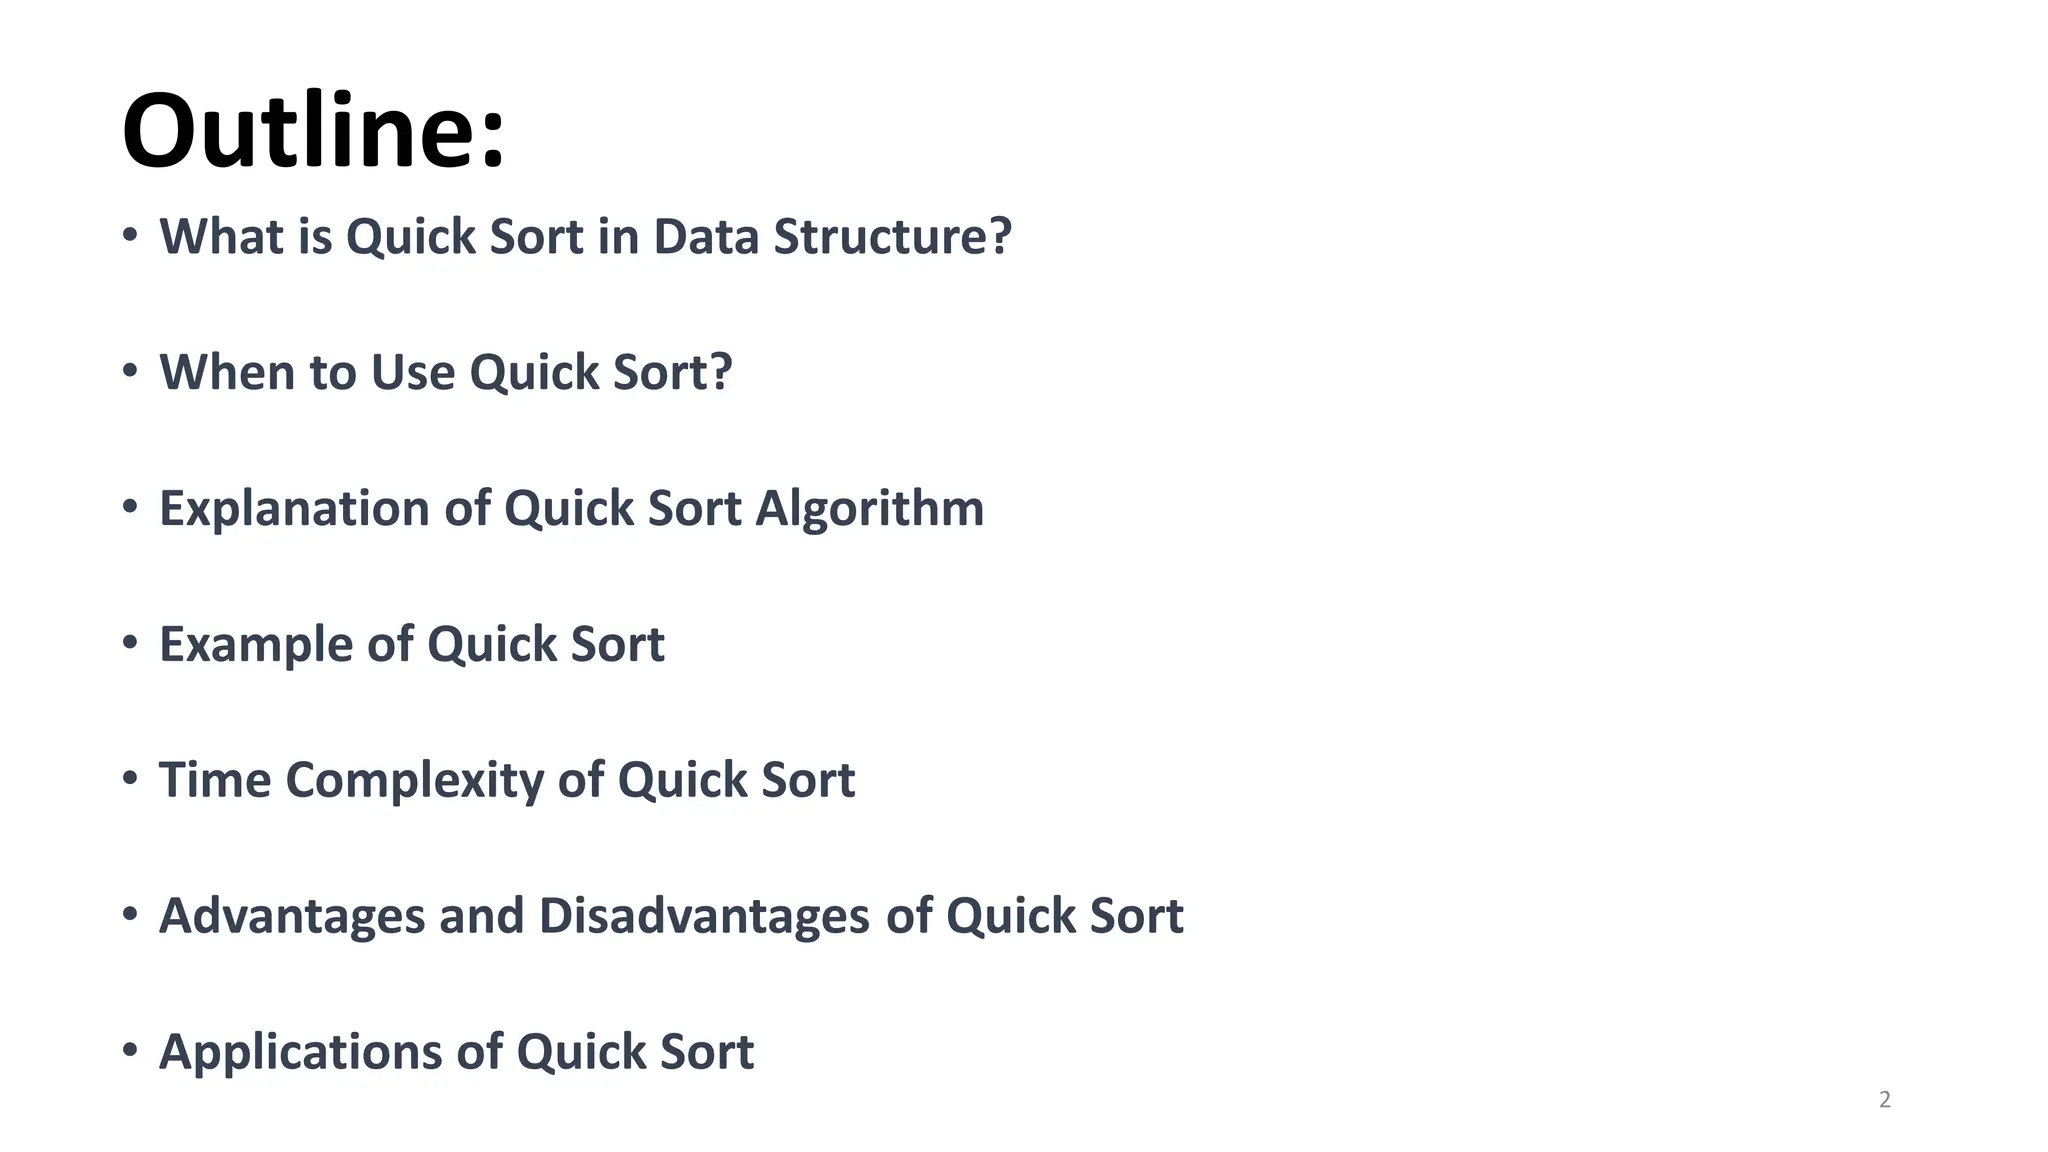Click bullet marker before "When to Use"

[130, 372]
